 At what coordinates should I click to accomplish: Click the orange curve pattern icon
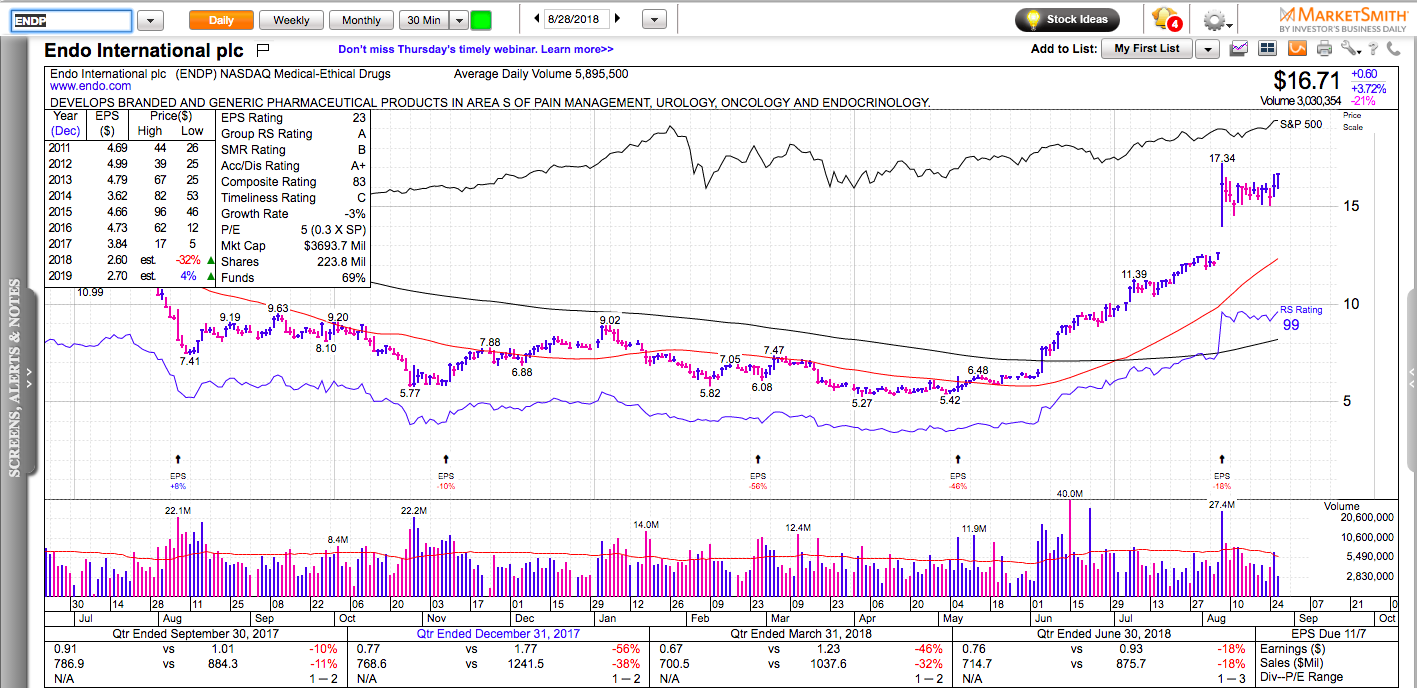[x=1297, y=48]
